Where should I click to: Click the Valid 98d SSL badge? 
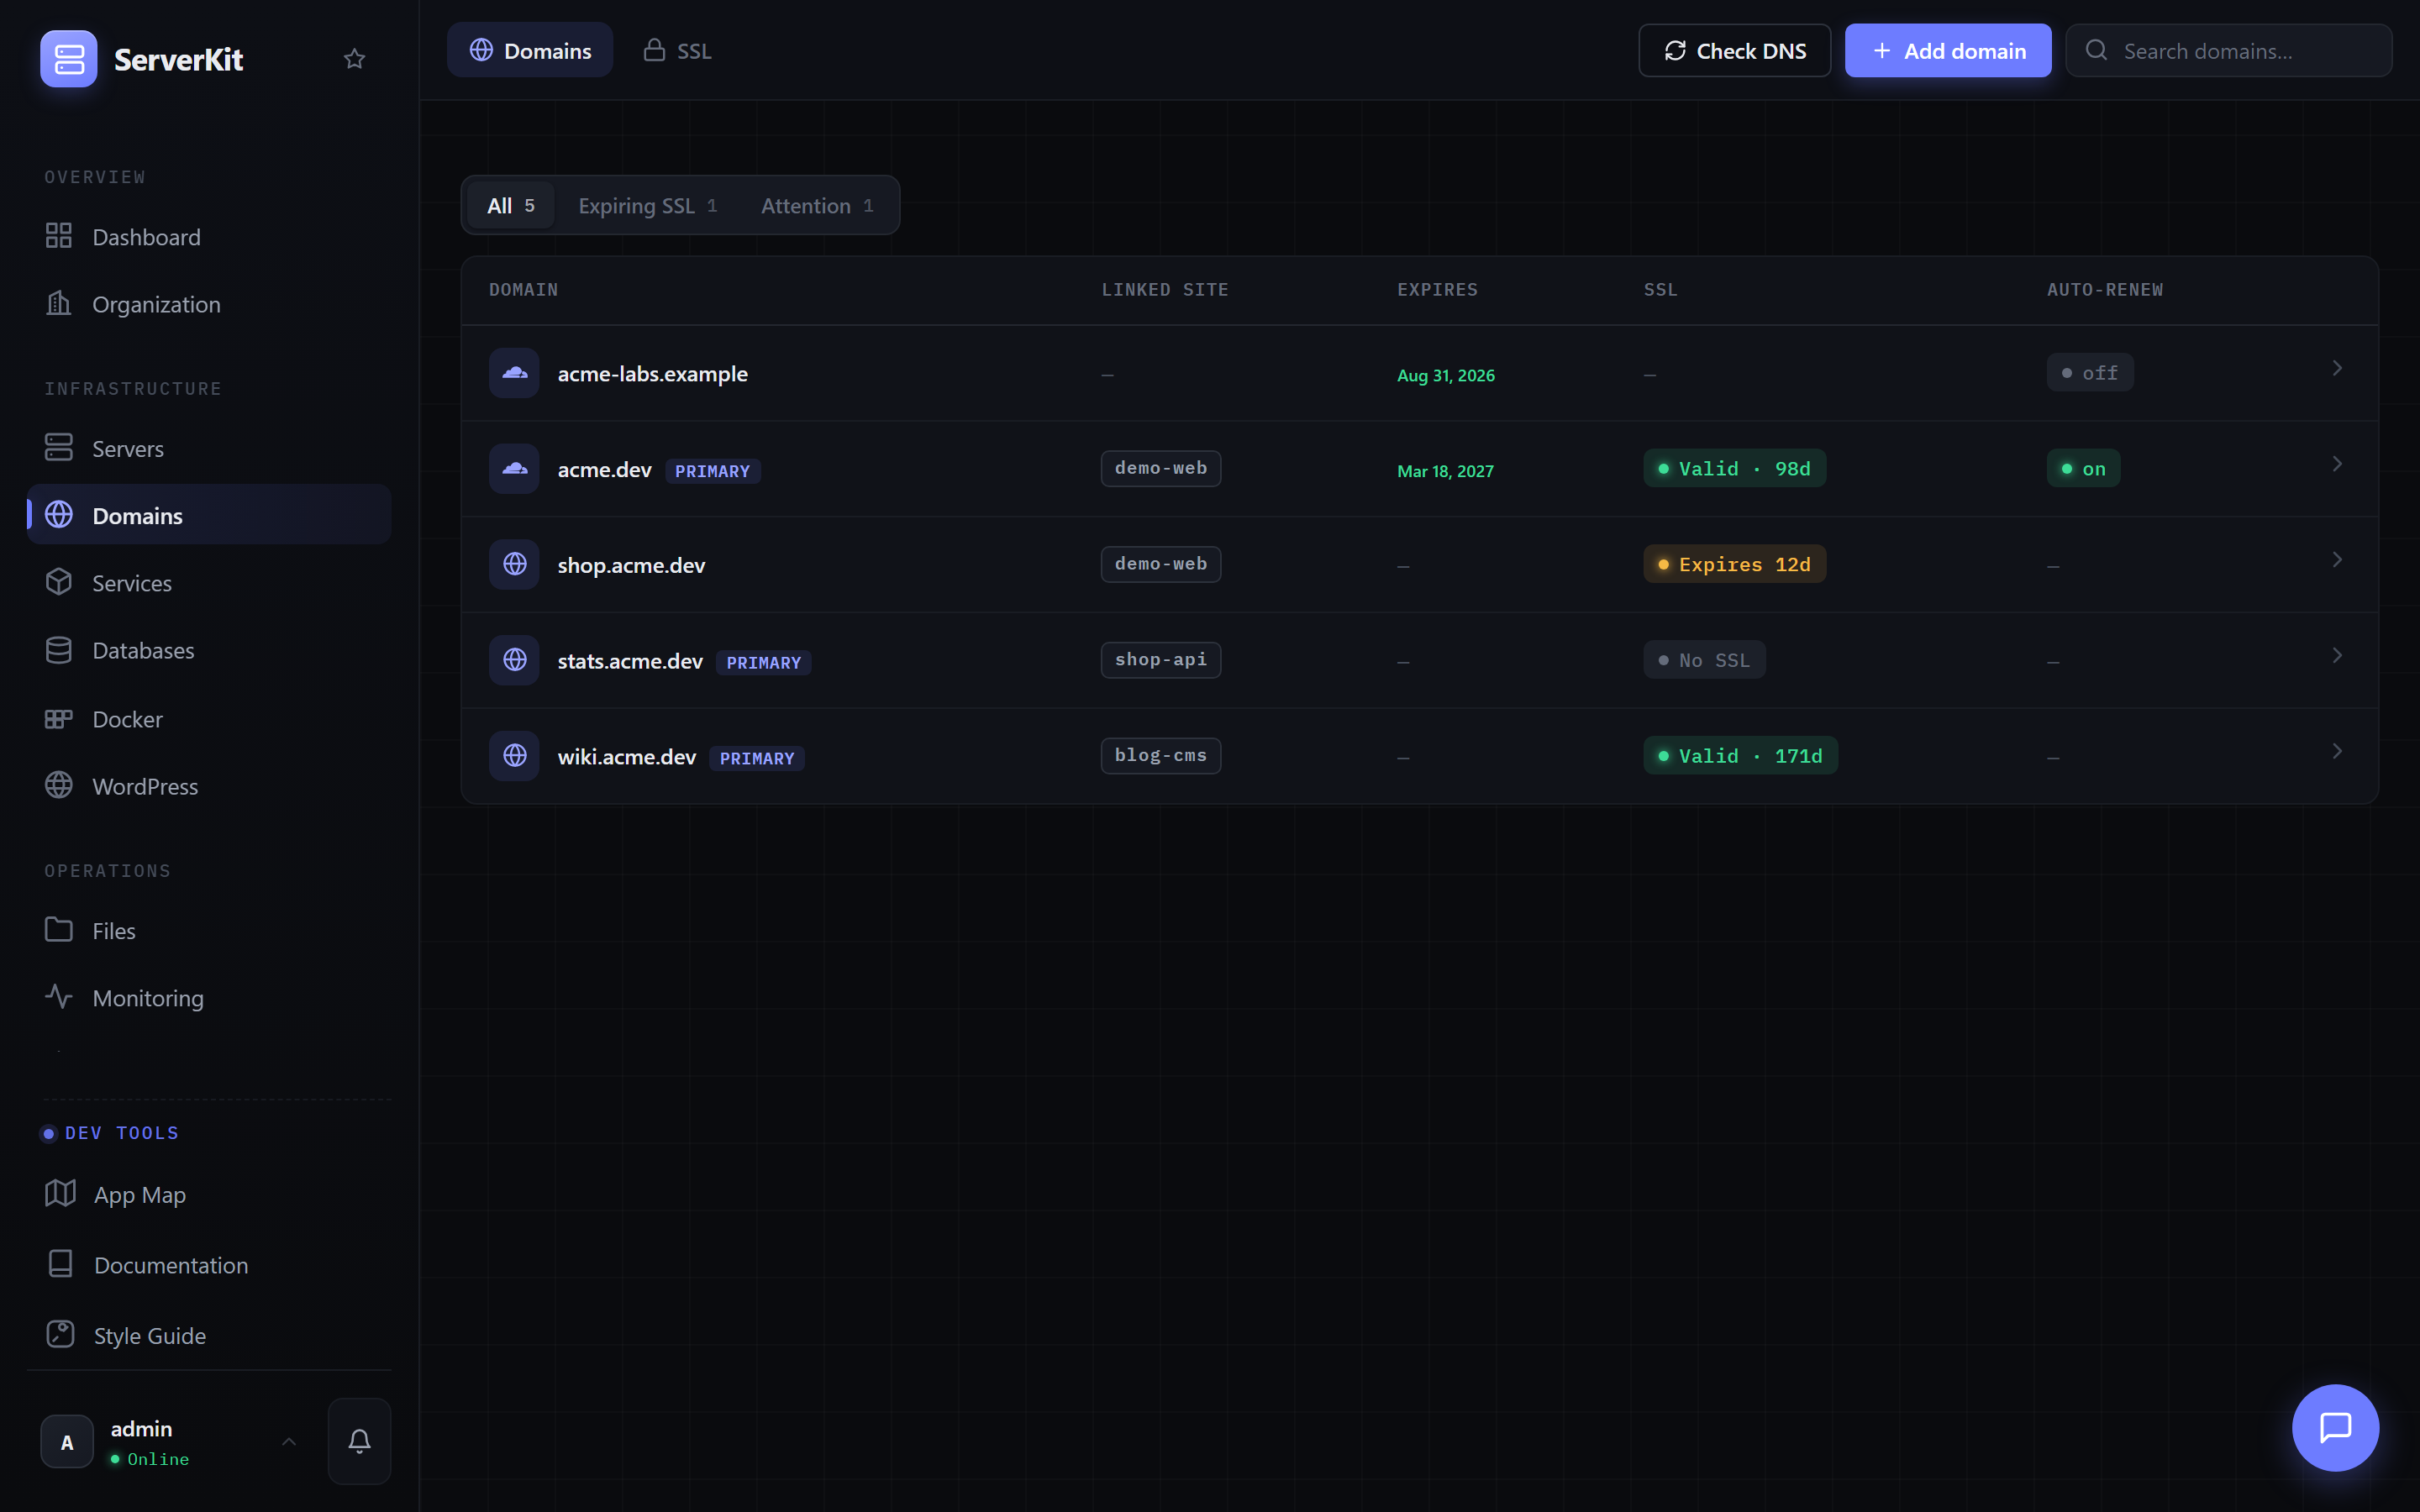1735,469
